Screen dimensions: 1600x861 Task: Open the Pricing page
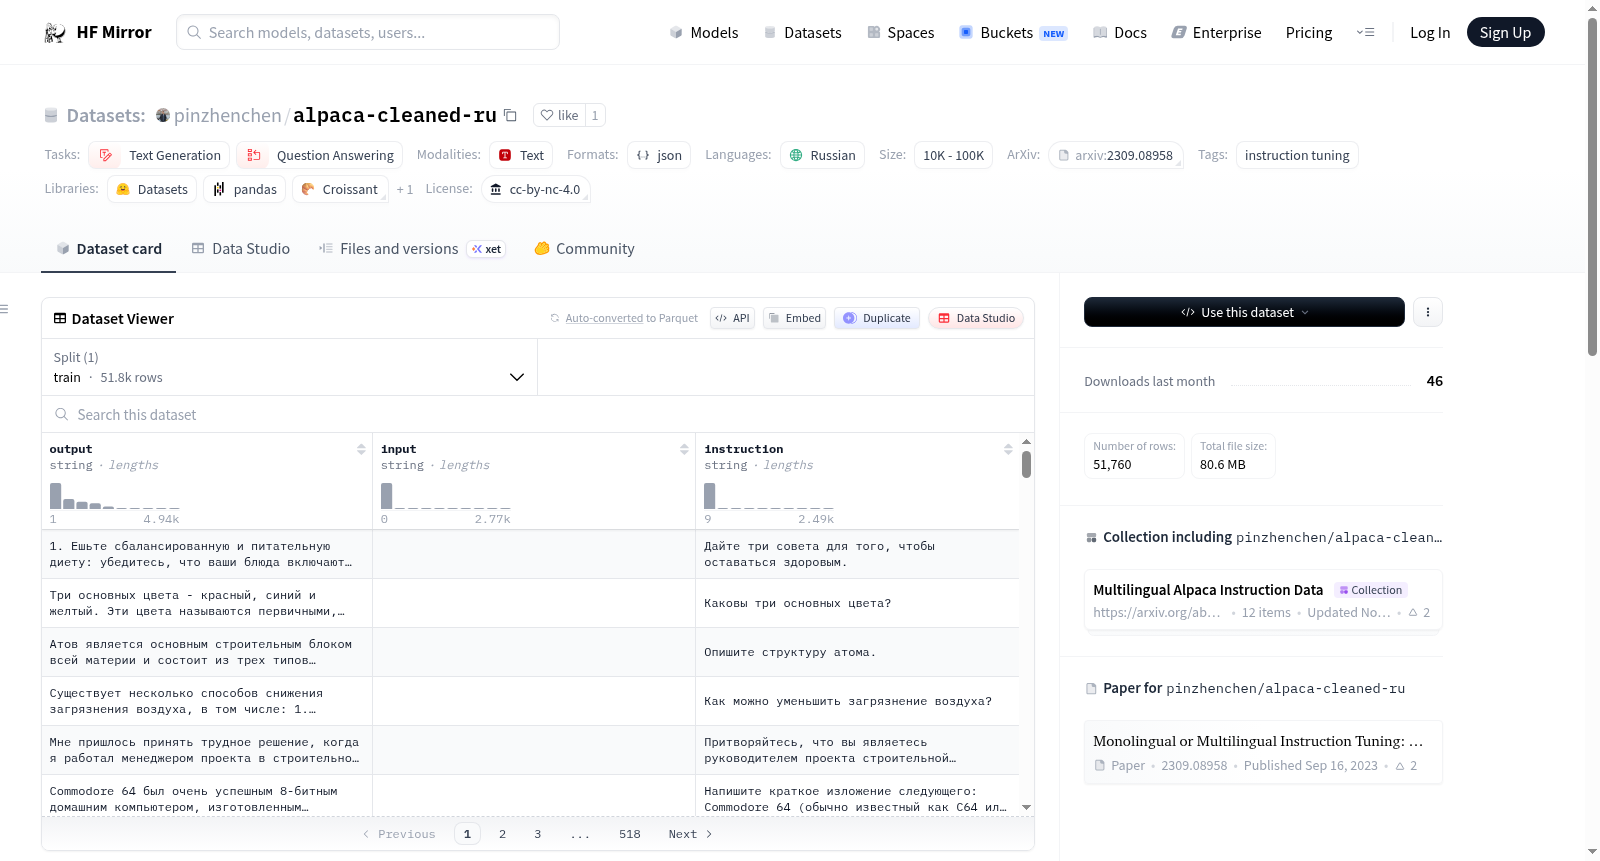pyautogui.click(x=1309, y=33)
